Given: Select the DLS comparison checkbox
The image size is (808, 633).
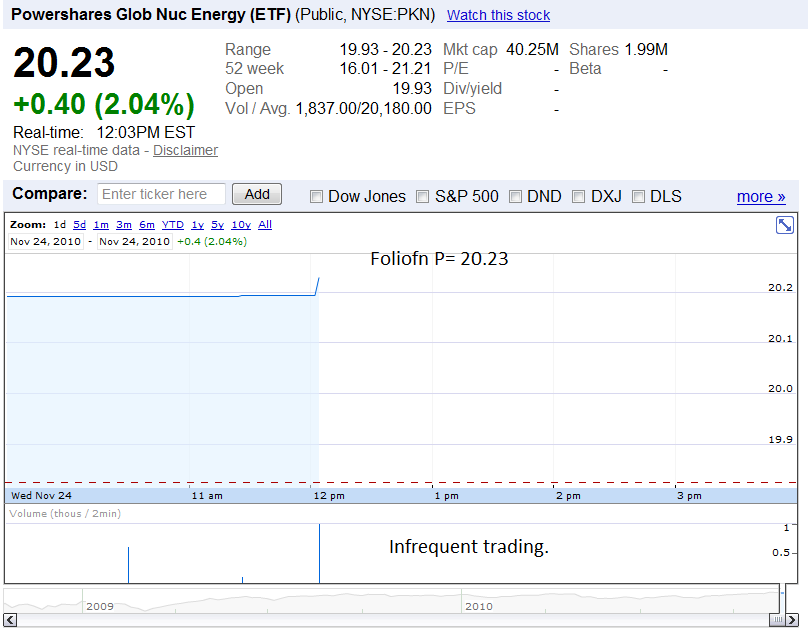Looking at the screenshot, I should tap(638, 196).
